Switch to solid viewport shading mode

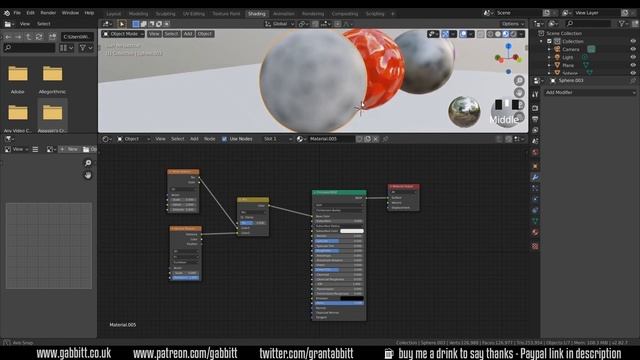pyautogui.click(x=498, y=34)
